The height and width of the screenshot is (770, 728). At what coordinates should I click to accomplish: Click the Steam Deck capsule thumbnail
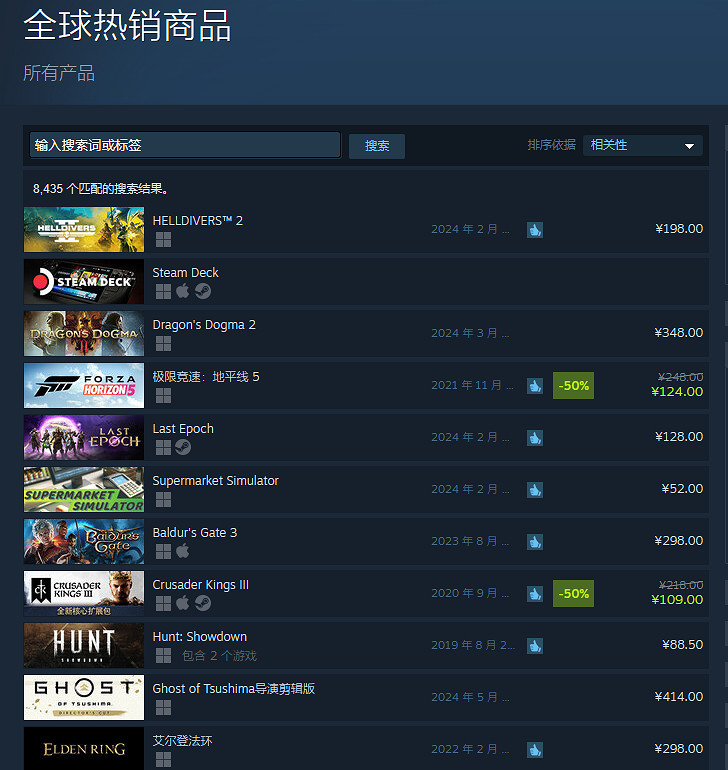point(84,281)
